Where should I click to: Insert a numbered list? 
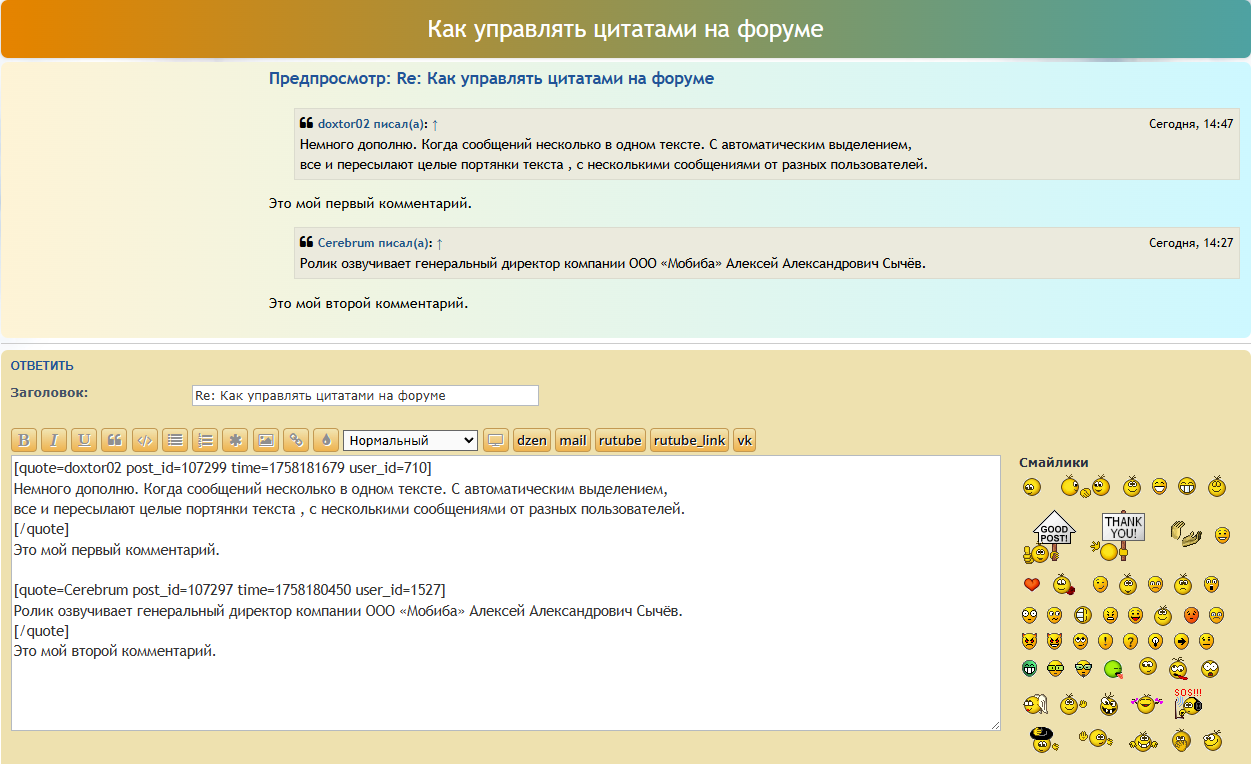click(205, 440)
